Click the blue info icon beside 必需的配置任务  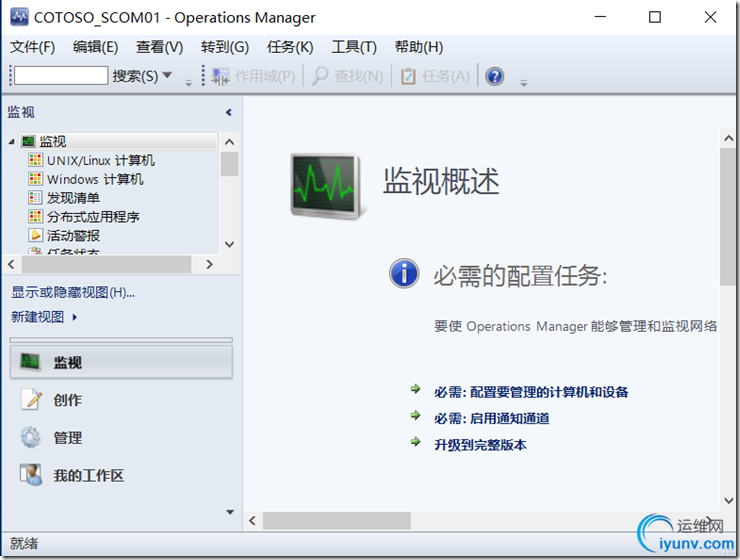point(404,273)
